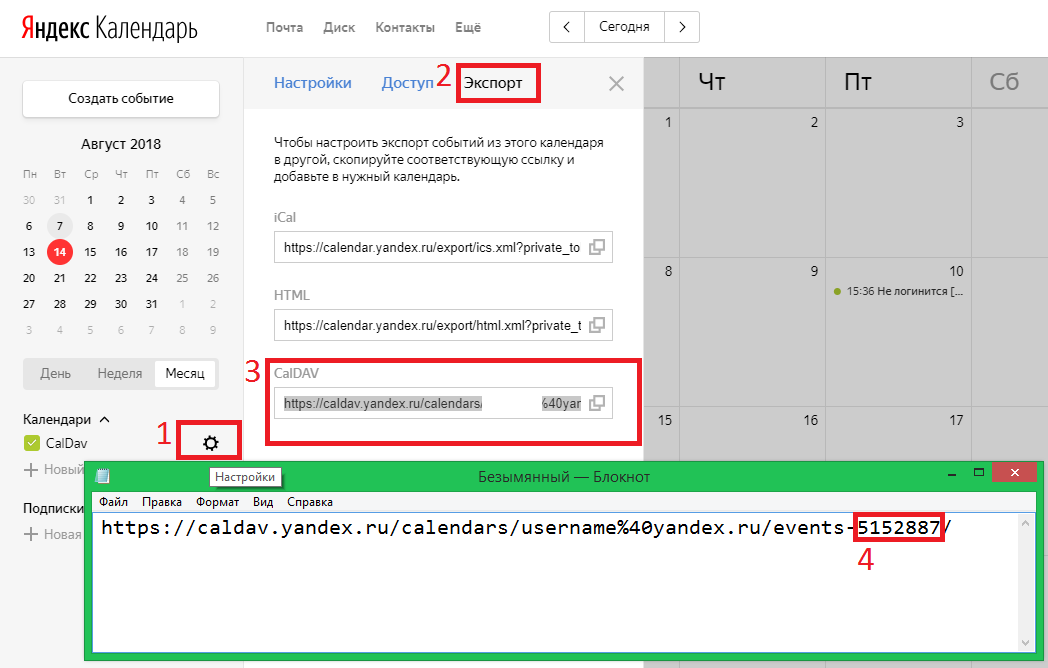The height and width of the screenshot is (668, 1048).
Task: Toggle the CalDav calendar checkbox
Action: tap(30, 443)
